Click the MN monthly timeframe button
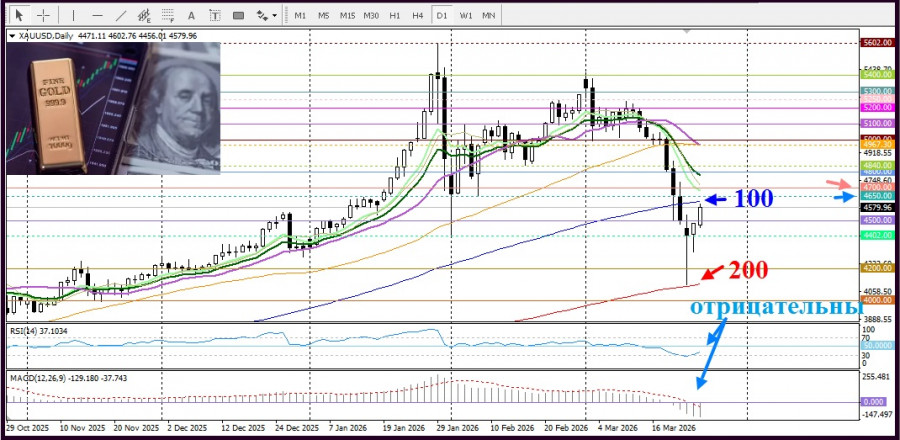The height and width of the screenshot is (440, 900). (x=488, y=16)
